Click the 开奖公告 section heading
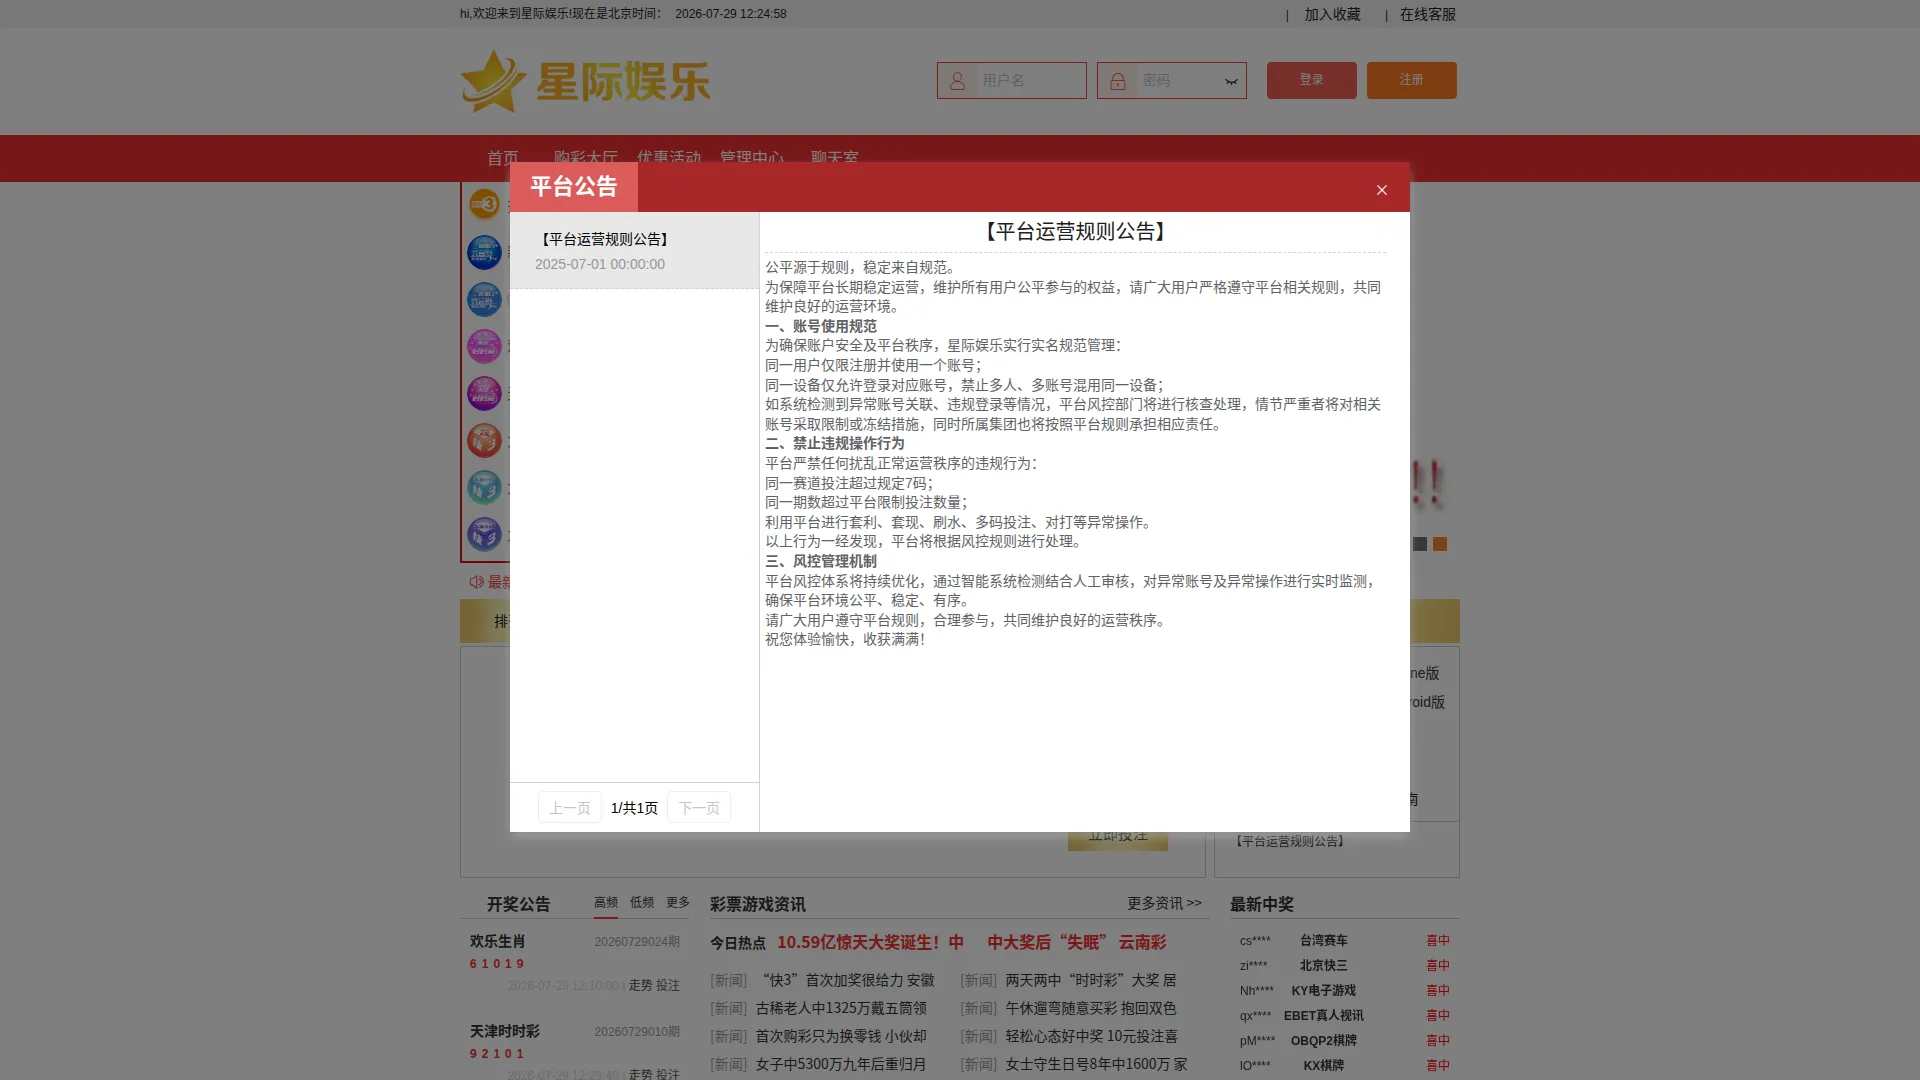 coord(518,904)
